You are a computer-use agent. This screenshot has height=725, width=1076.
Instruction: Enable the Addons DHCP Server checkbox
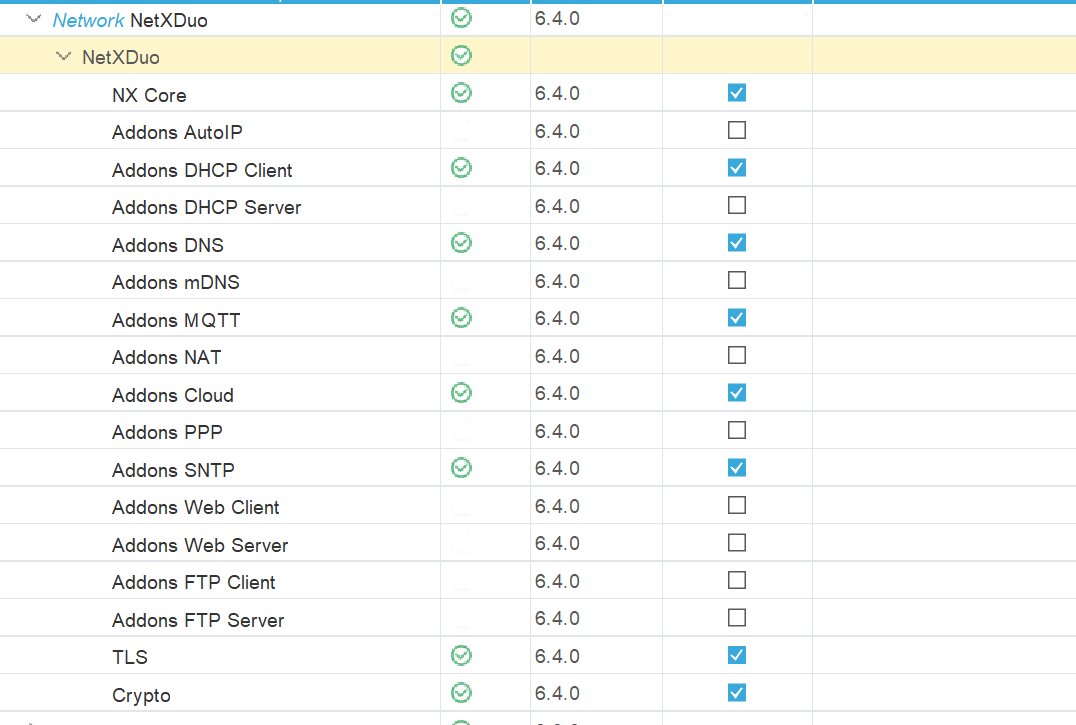(736, 204)
